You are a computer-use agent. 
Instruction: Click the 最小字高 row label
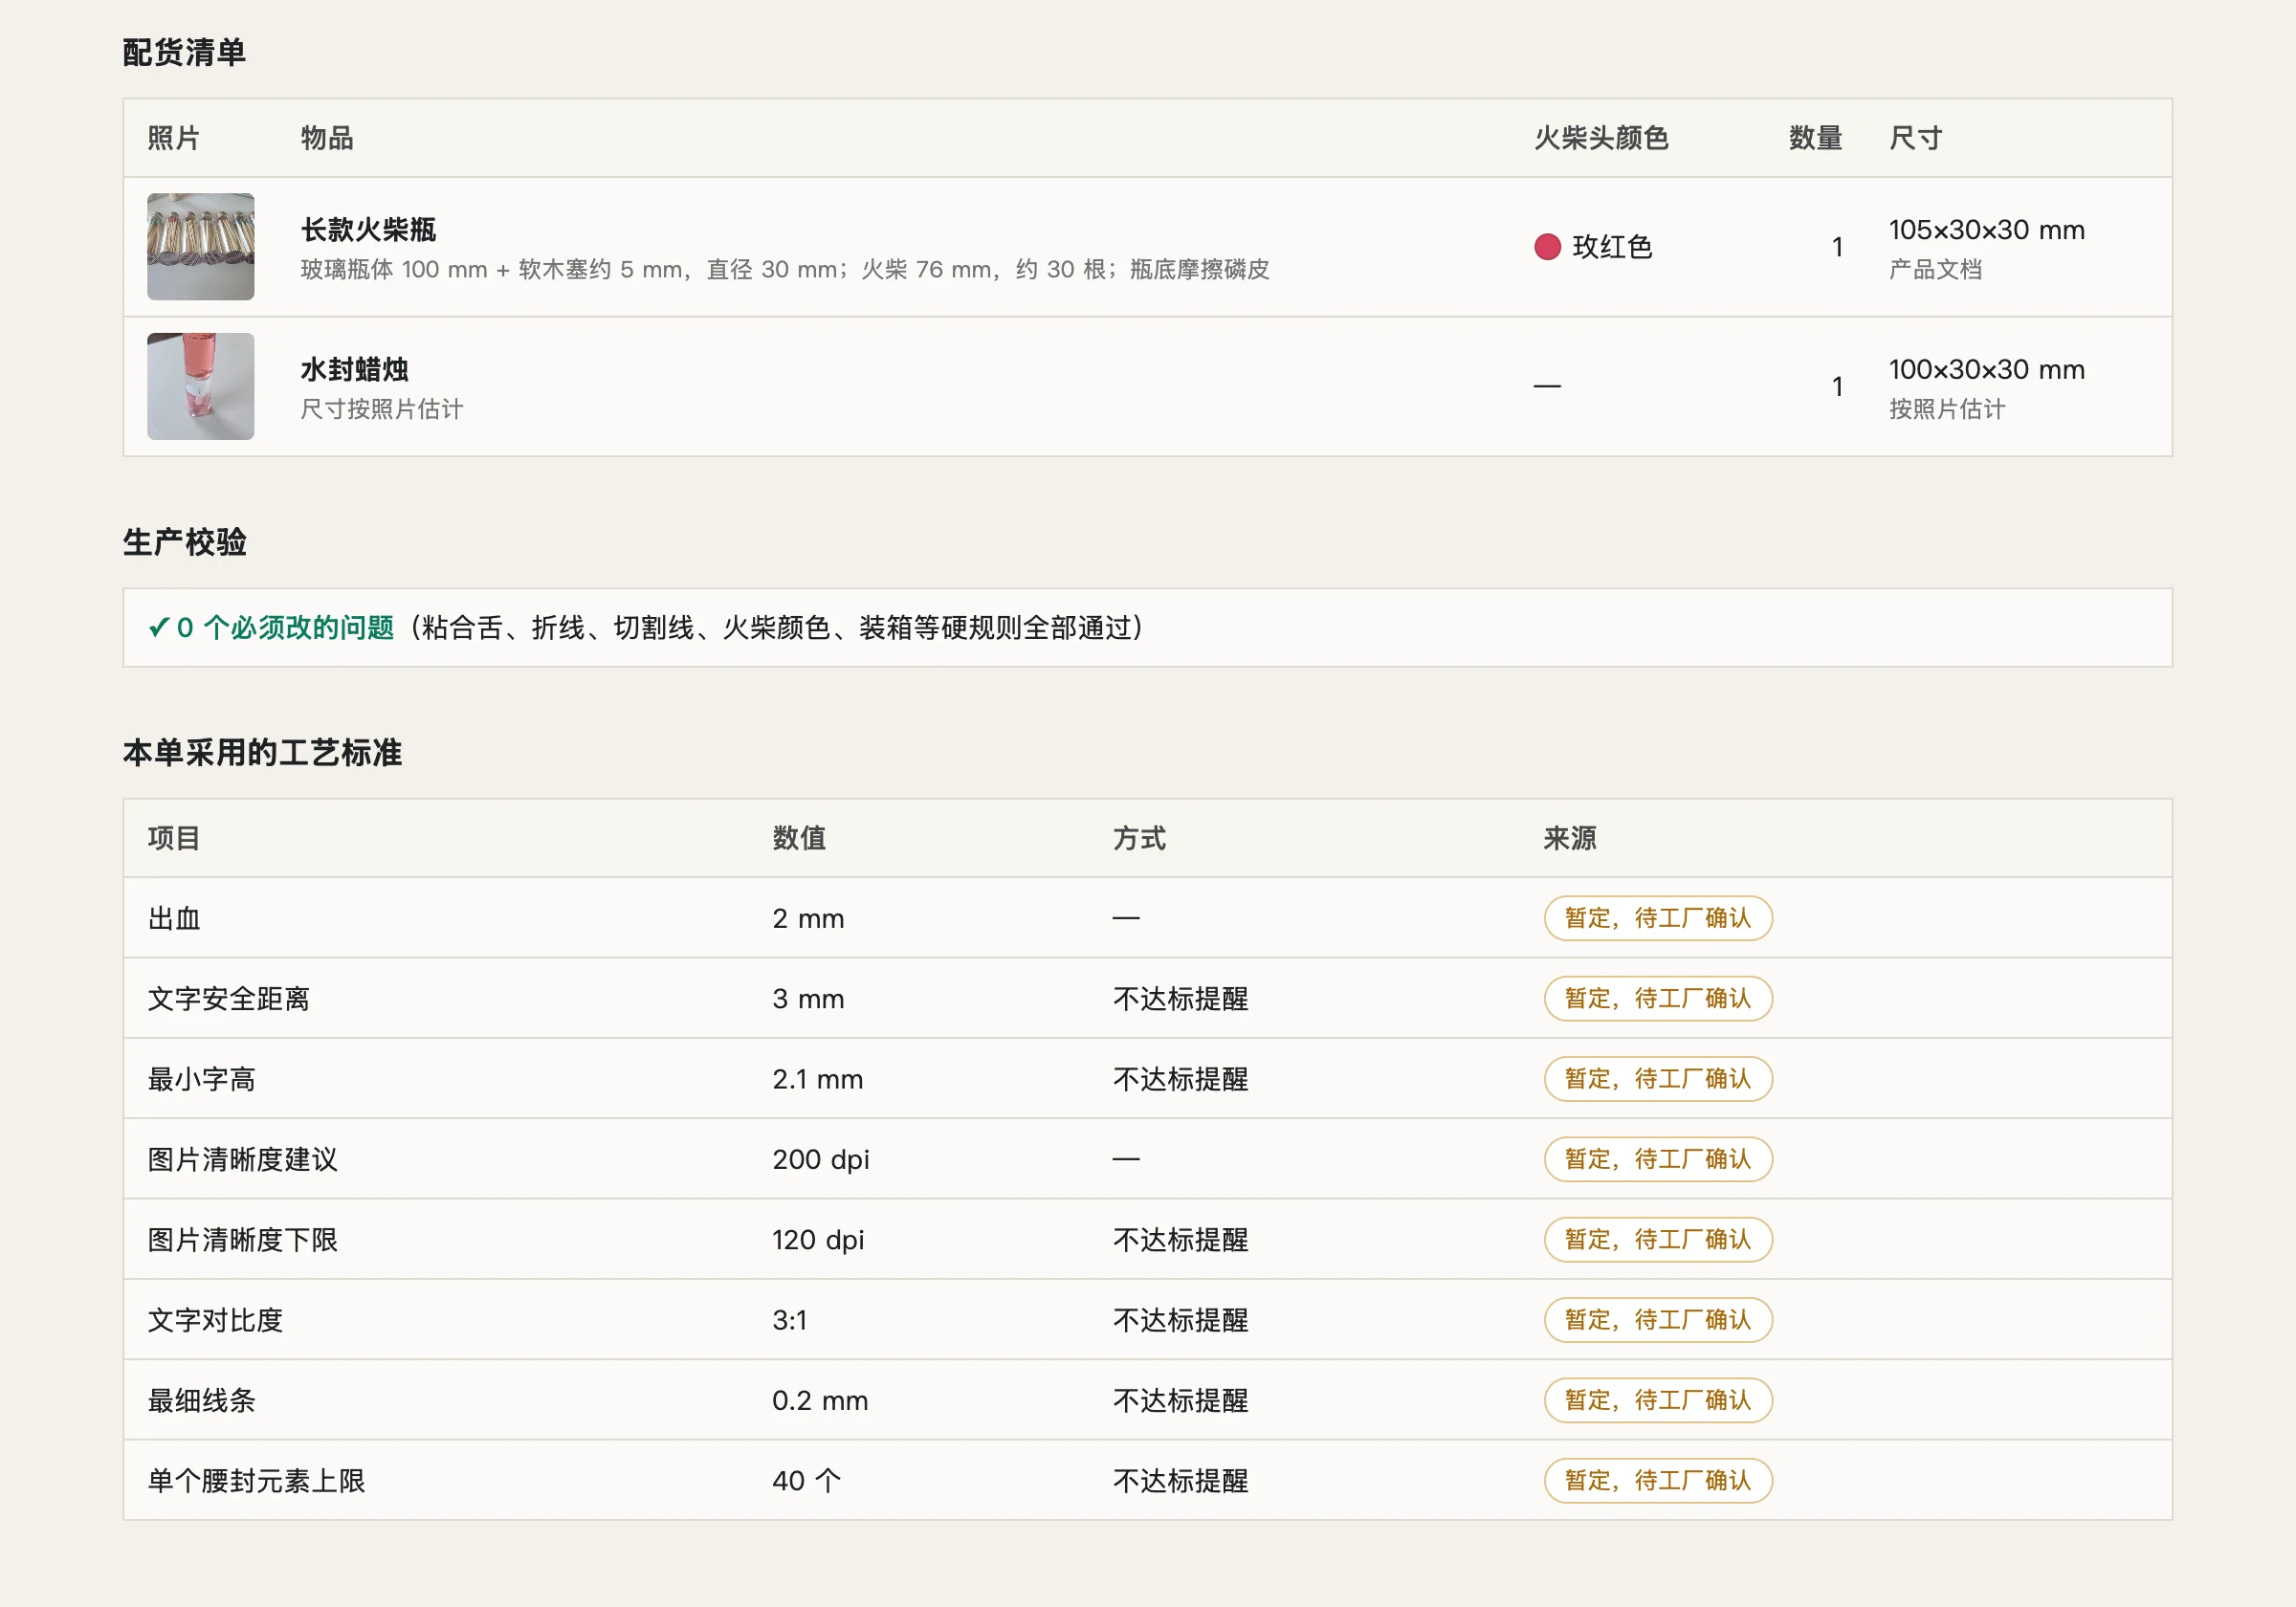(x=201, y=1079)
